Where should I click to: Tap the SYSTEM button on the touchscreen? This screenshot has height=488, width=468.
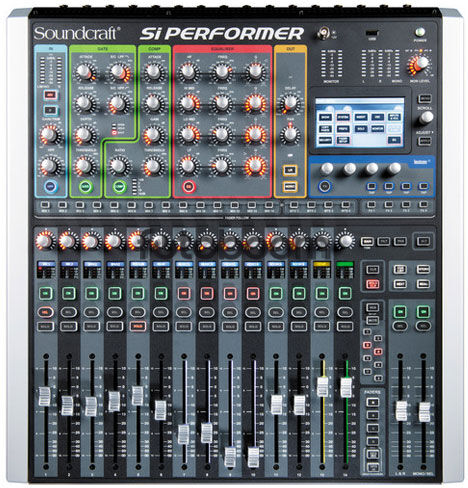(343, 117)
